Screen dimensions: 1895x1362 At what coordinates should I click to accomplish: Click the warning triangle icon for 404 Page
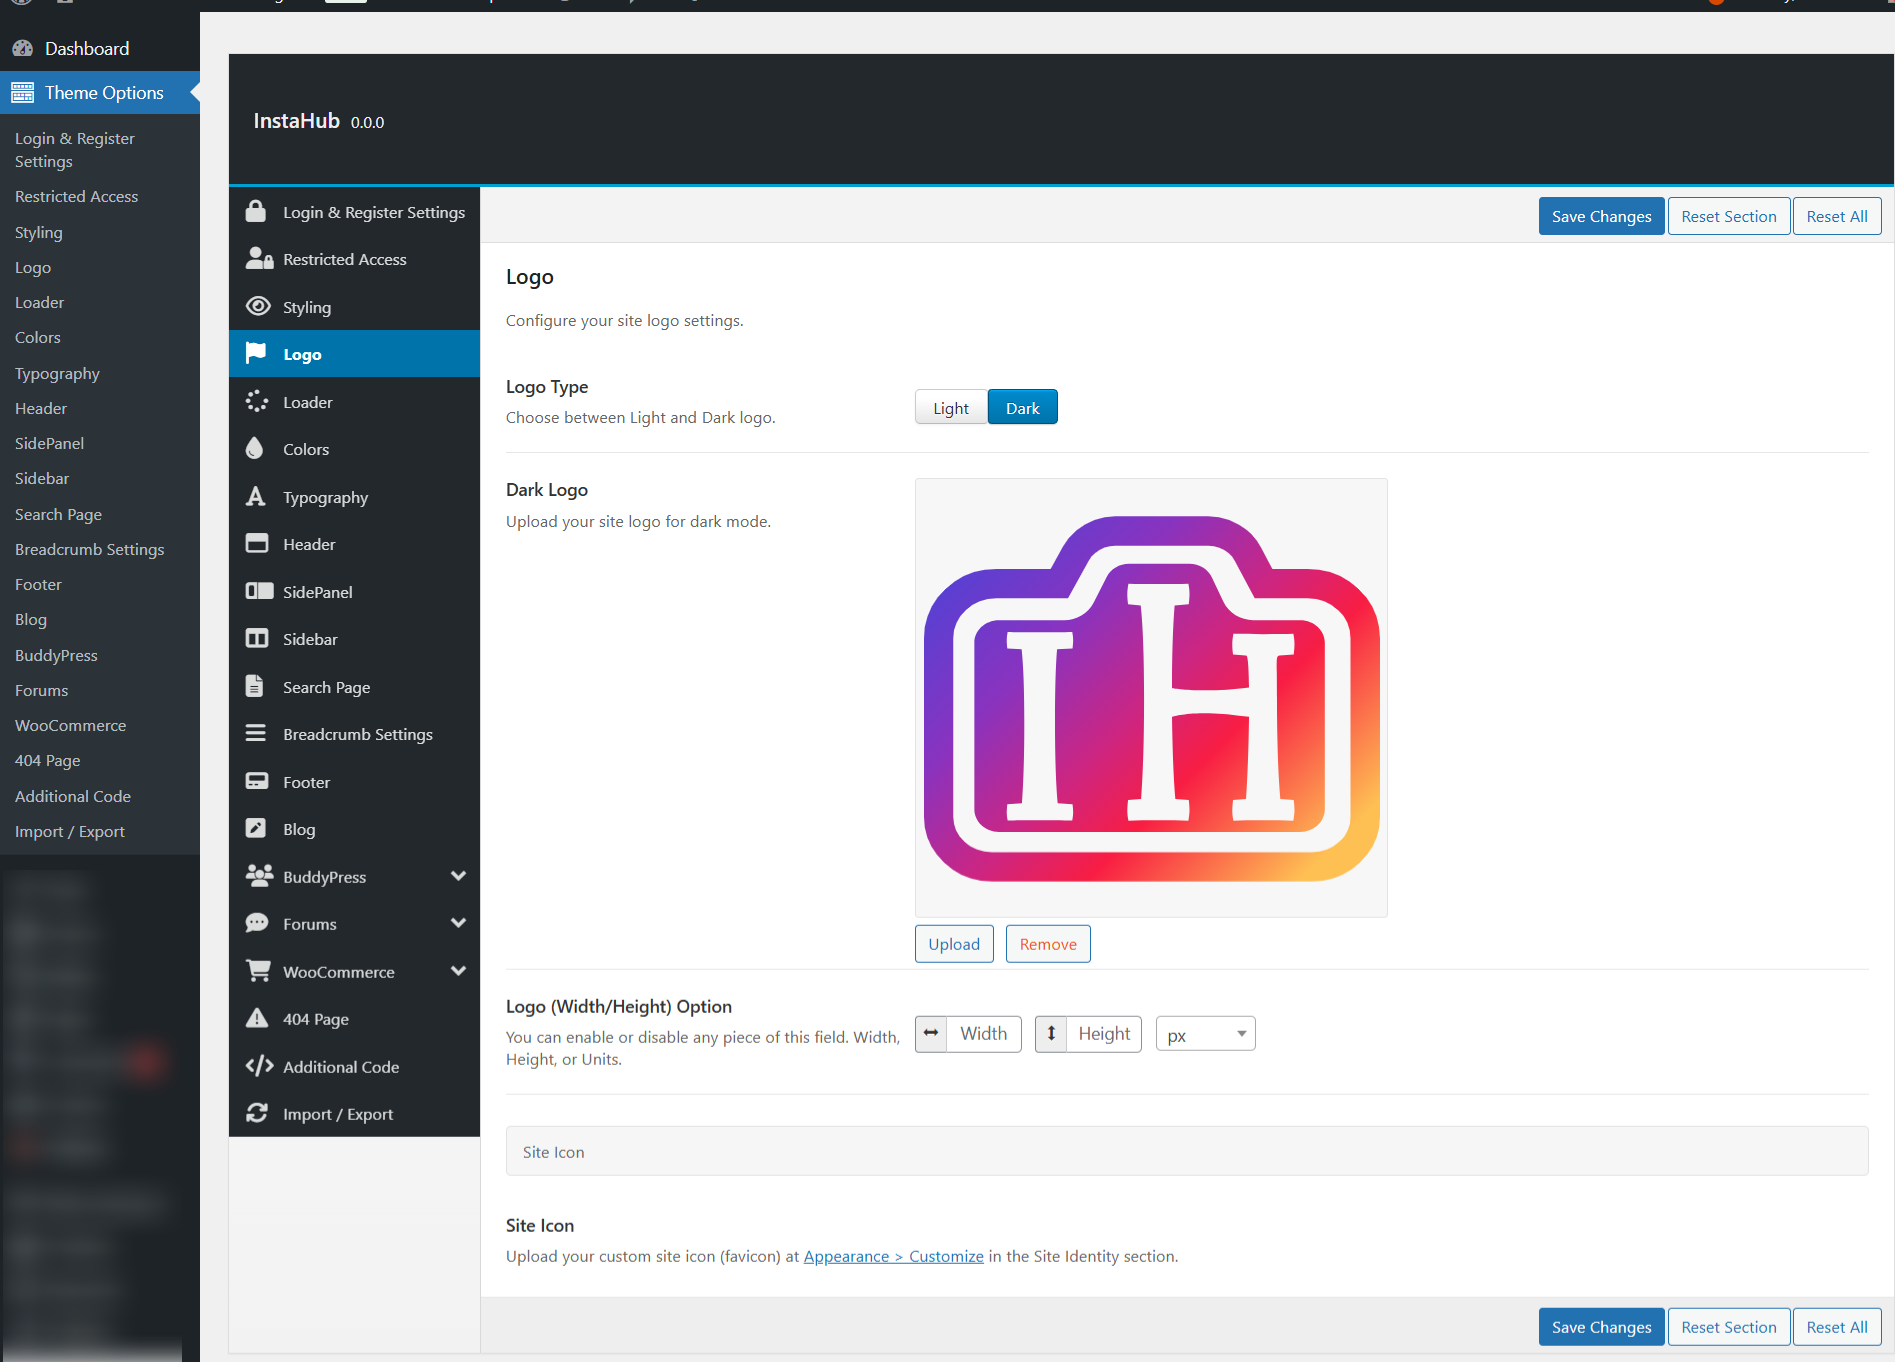click(x=257, y=1018)
